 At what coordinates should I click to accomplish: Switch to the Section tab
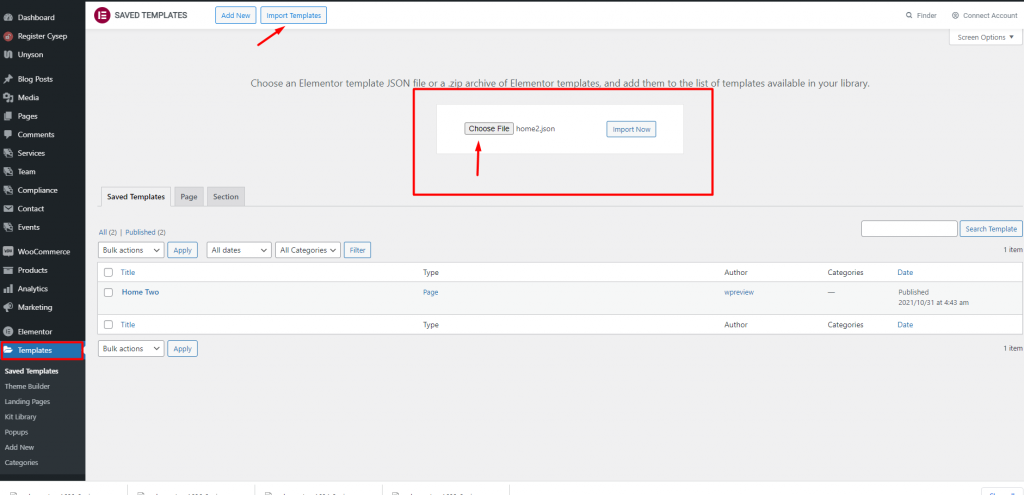[226, 197]
